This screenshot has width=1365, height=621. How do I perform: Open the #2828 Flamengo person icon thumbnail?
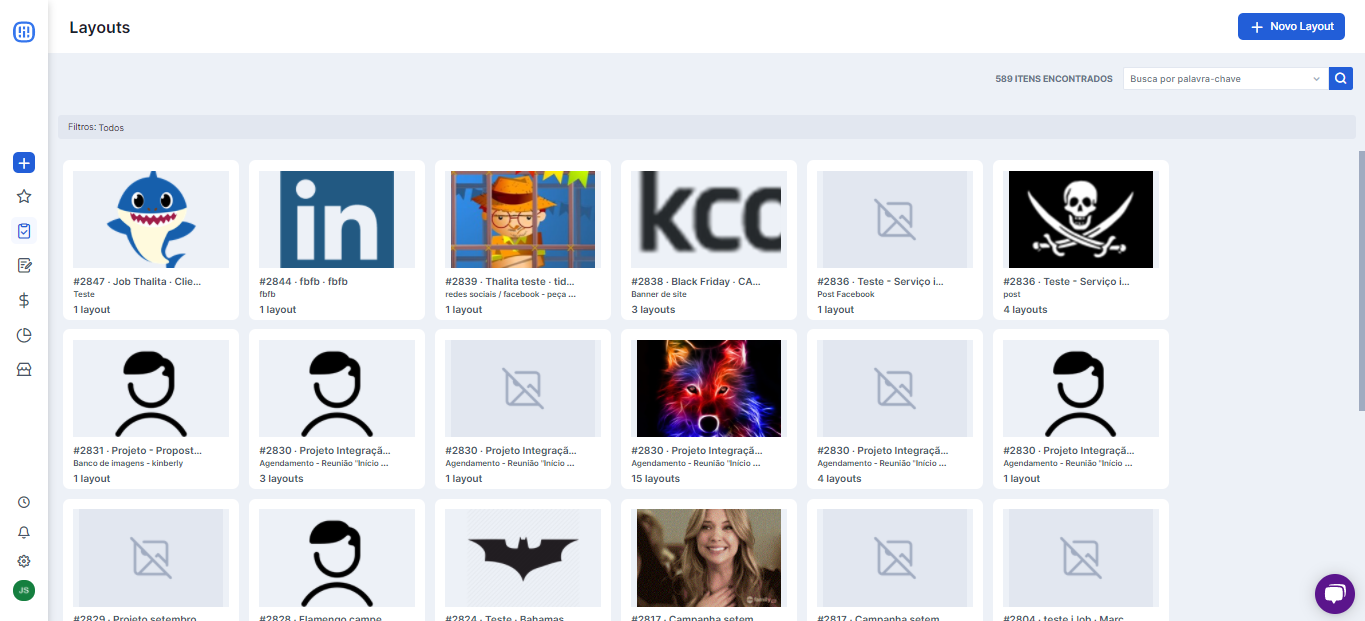pos(337,557)
